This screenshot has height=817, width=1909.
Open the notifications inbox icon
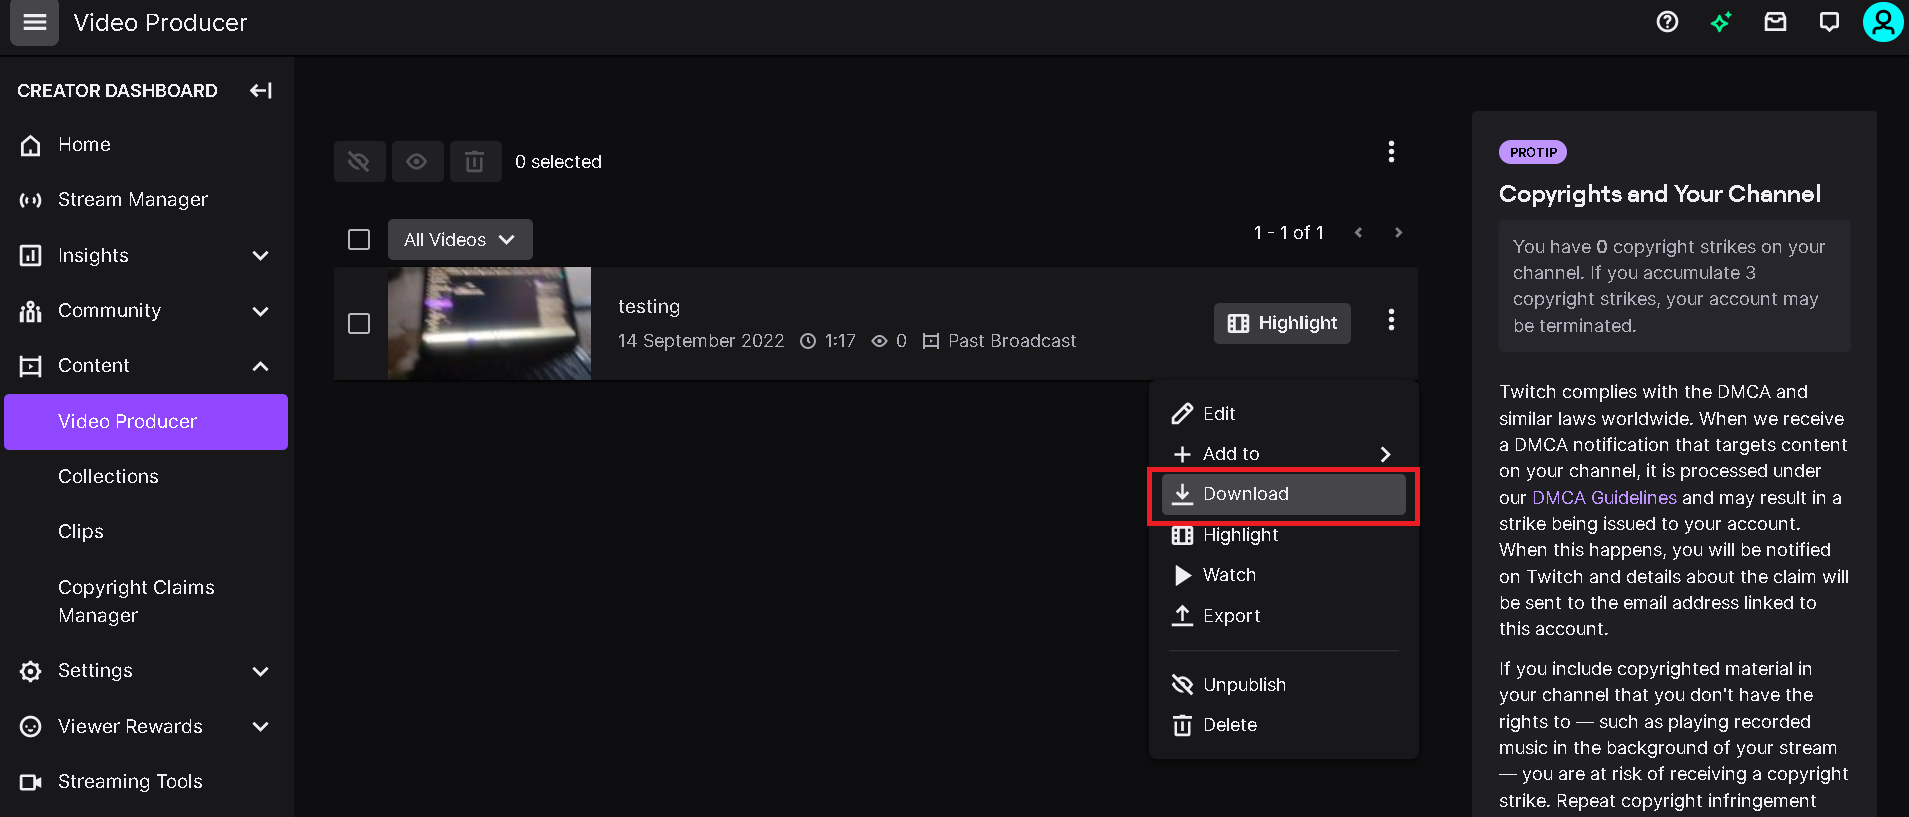(x=1775, y=22)
